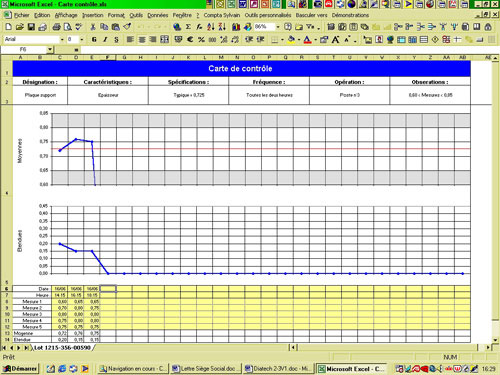Sort ascending with the A-Z icon
Screen dimensions: 500x375
(x=211, y=27)
